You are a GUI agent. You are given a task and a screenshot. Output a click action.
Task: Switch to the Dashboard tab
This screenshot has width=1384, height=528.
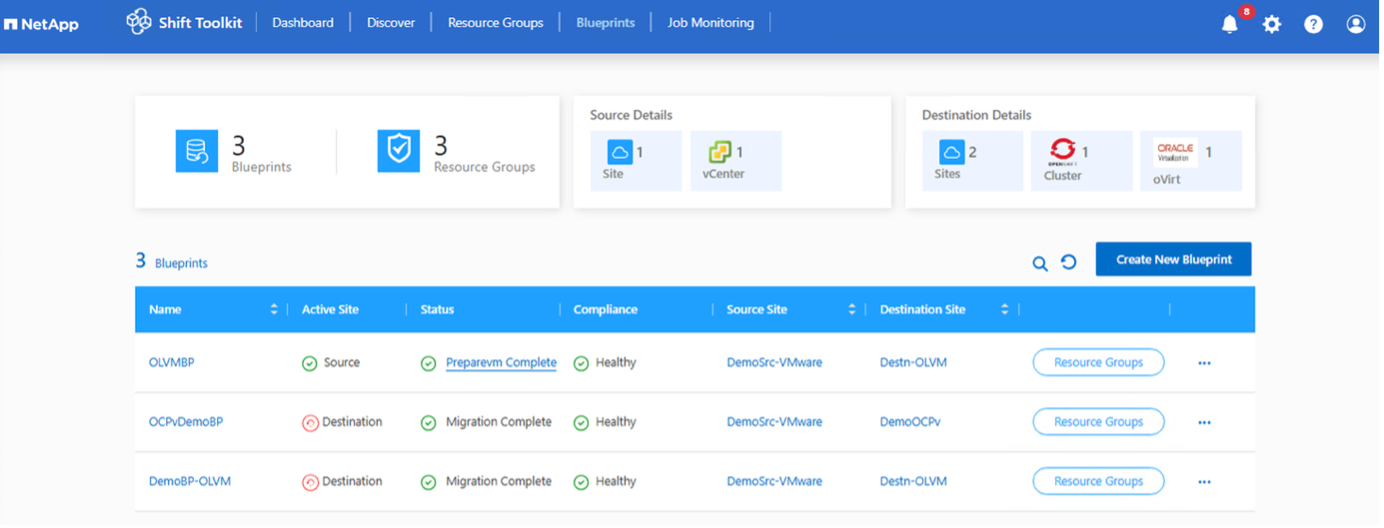click(303, 23)
